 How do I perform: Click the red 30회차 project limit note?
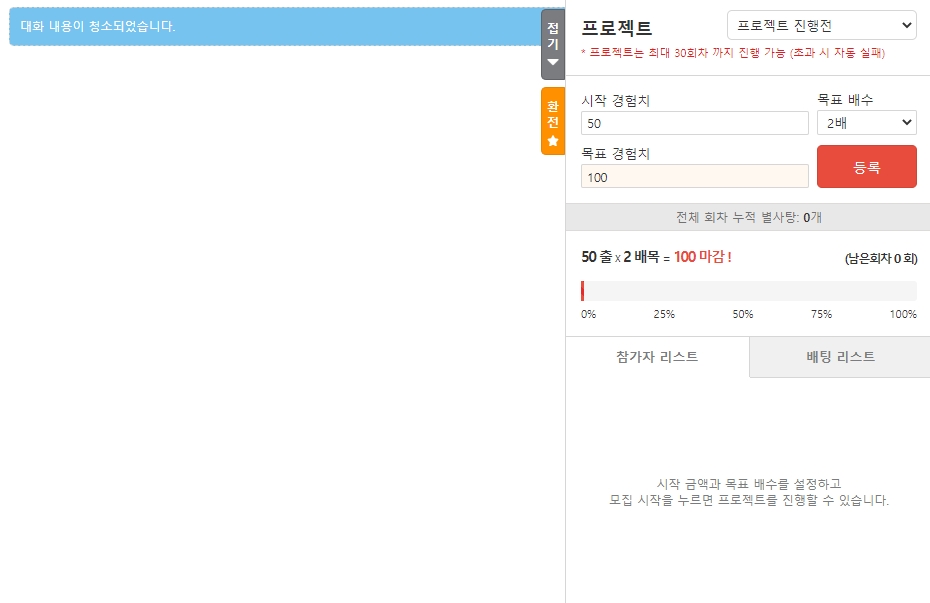[733, 53]
